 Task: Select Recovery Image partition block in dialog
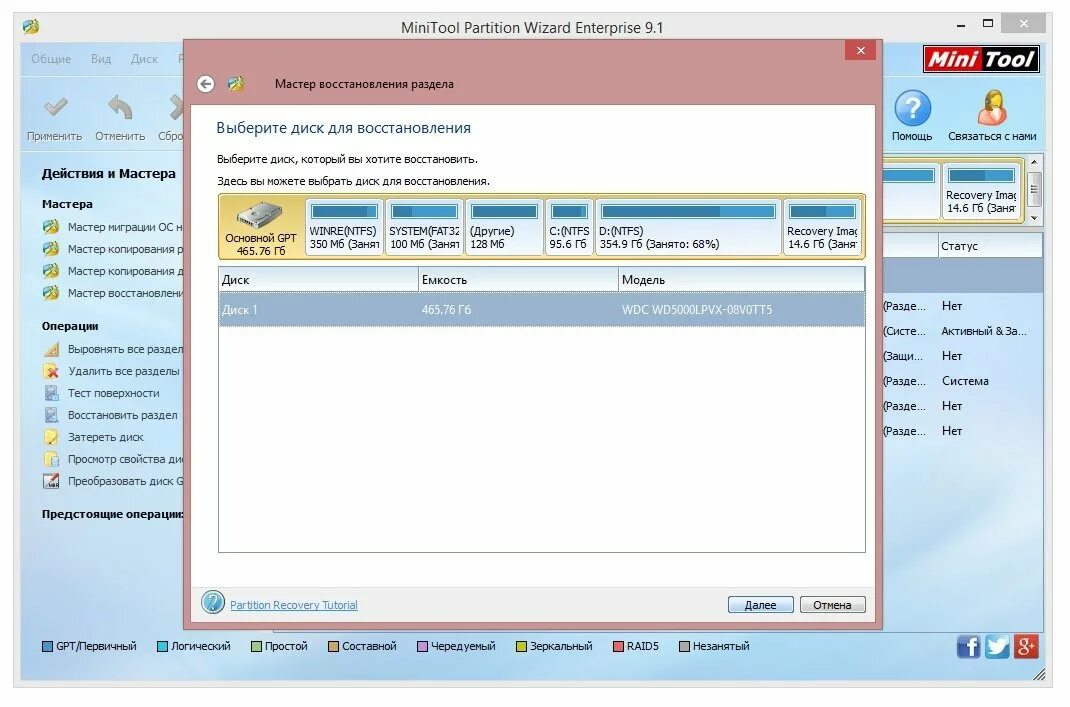[822, 227]
